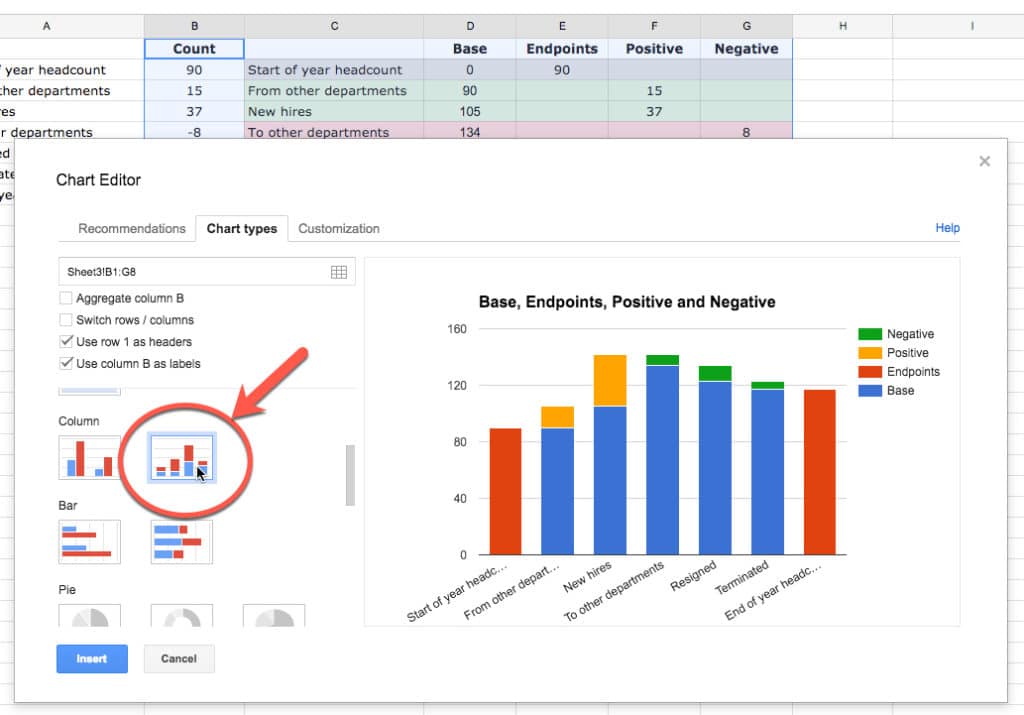1024x715 pixels.
Task: Uncheck Use row 1 as headers
Action: [66, 339]
